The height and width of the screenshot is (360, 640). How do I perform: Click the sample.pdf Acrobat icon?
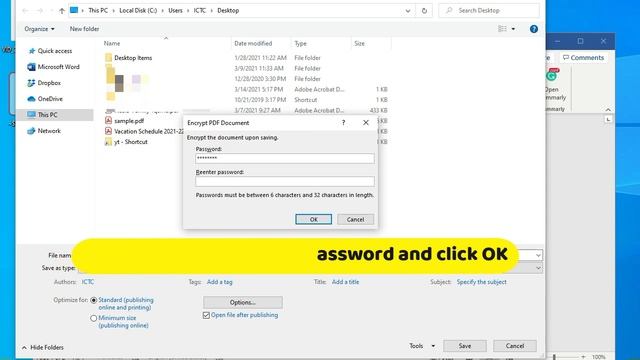(108, 121)
